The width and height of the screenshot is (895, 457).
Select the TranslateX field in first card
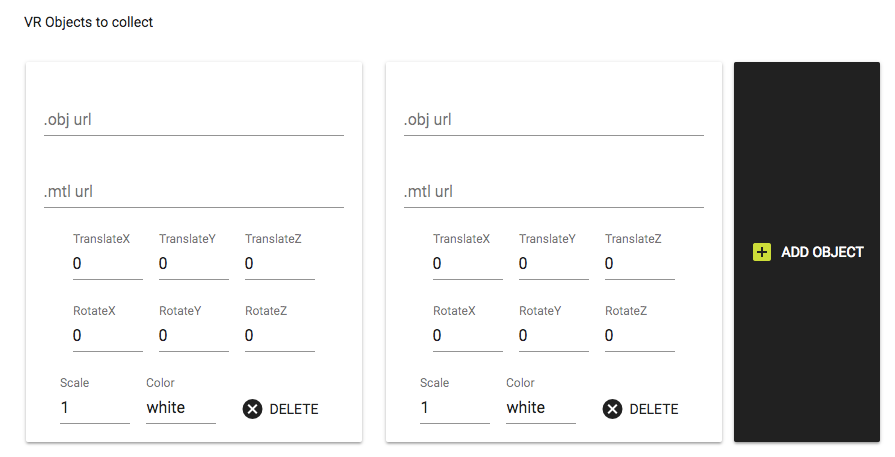point(107,264)
